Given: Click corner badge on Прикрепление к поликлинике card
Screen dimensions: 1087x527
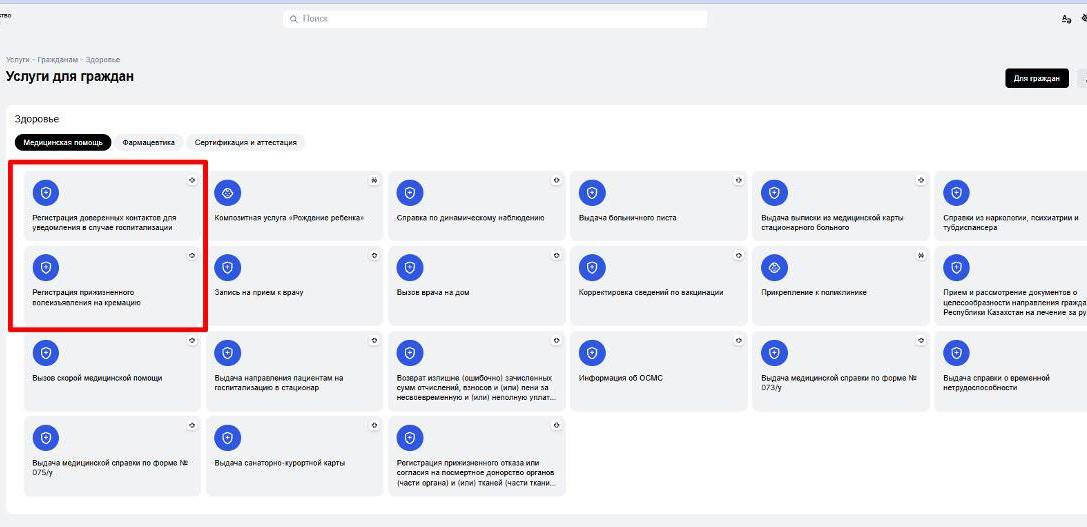Looking at the screenshot, I should pyautogui.click(x=921, y=255).
